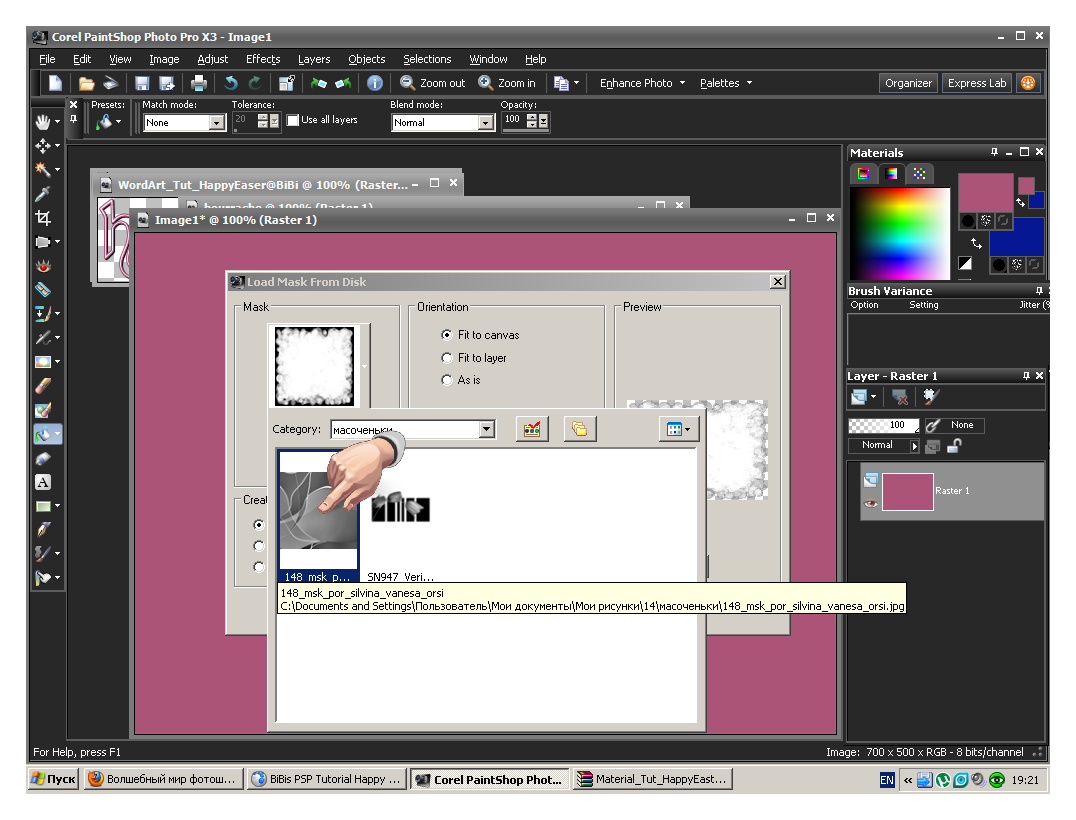Click the Redo toolbar arrow
Screen dimensions: 1076x820
click(x=255, y=83)
